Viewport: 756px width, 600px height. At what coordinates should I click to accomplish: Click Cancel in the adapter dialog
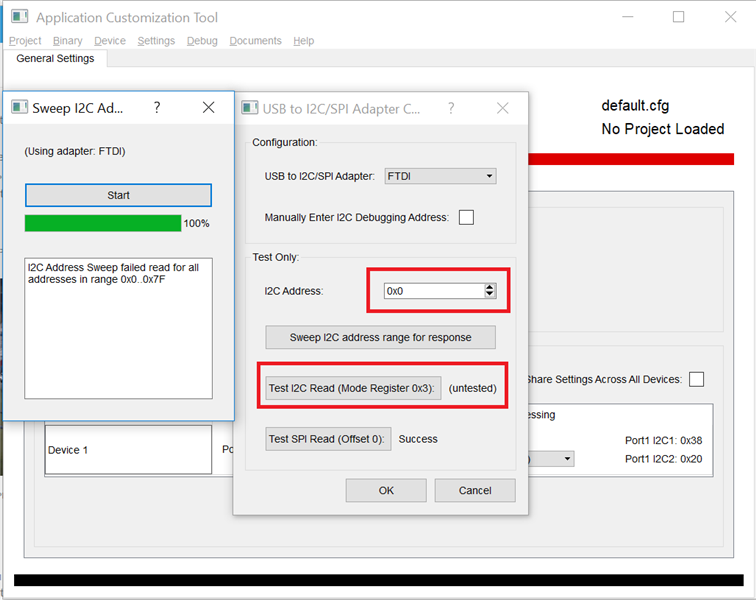[x=475, y=491]
